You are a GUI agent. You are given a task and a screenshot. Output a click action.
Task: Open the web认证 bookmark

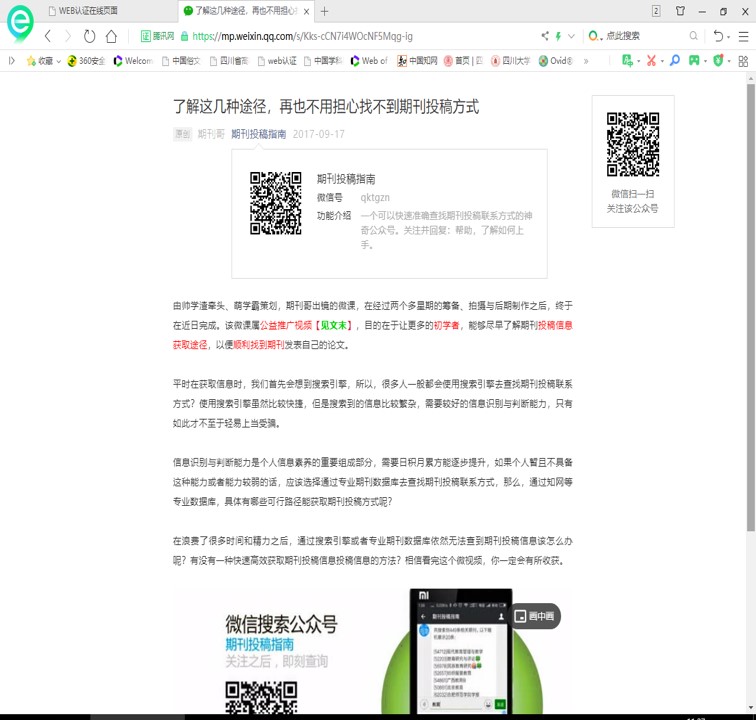point(277,61)
